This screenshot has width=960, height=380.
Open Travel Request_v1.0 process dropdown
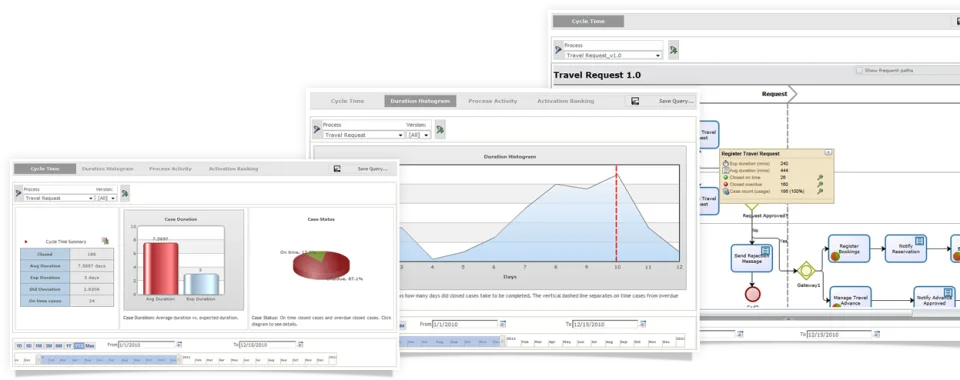point(613,55)
